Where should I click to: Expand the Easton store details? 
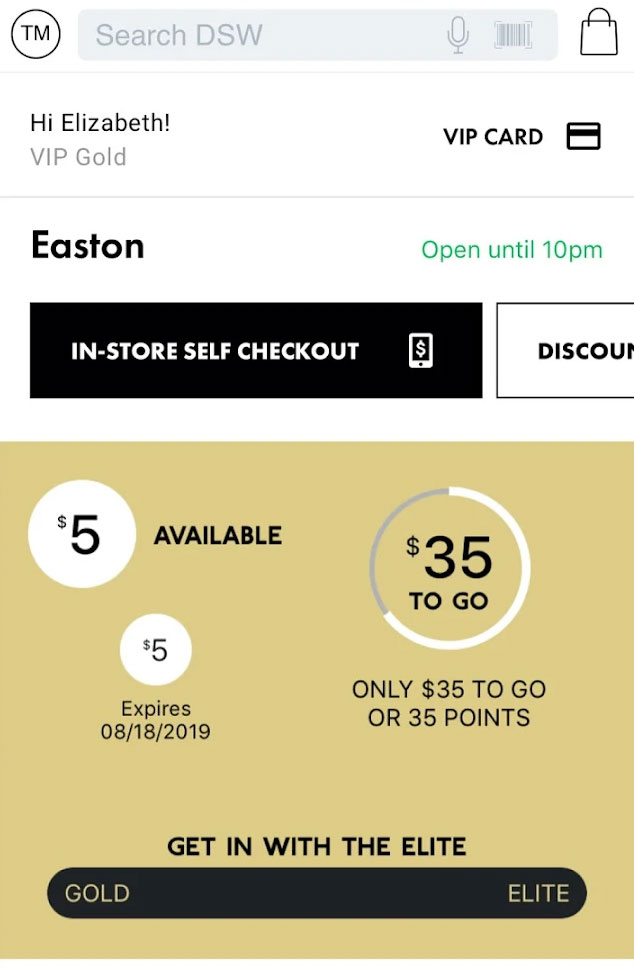(x=87, y=246)
